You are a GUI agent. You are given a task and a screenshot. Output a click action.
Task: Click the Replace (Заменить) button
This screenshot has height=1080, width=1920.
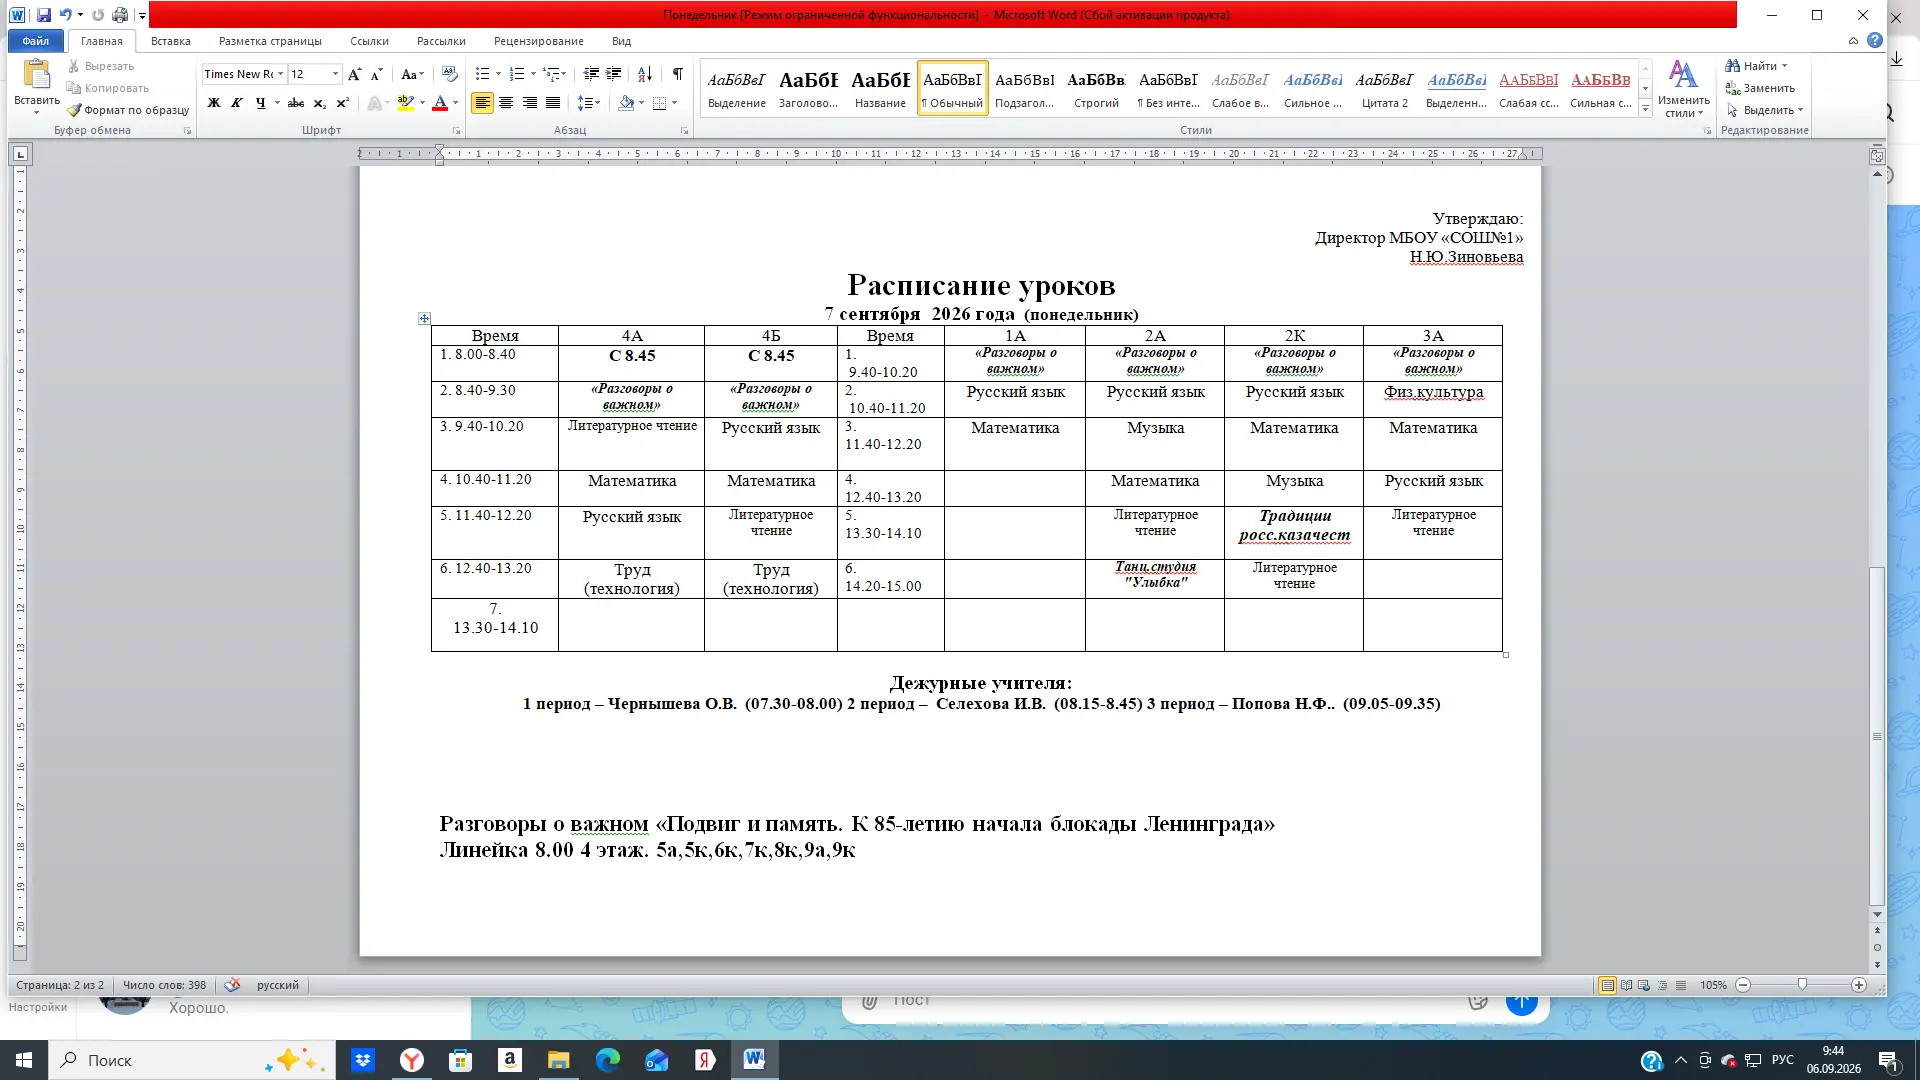tap(1761, 88)
